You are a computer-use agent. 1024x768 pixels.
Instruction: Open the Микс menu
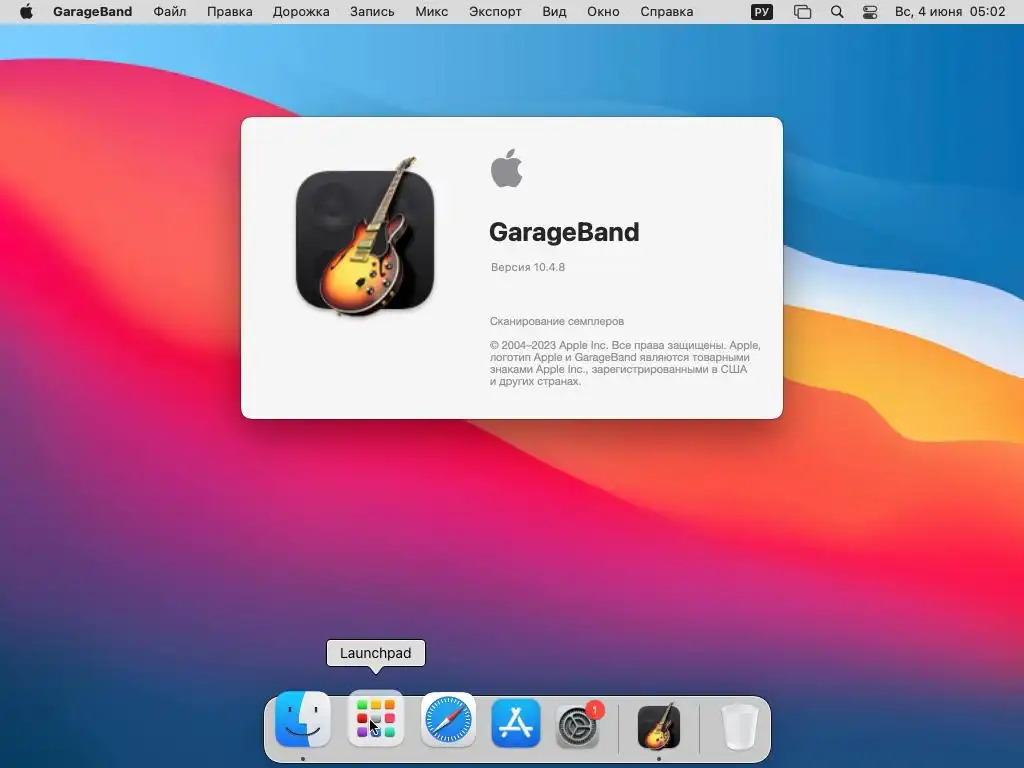point(432,12)
